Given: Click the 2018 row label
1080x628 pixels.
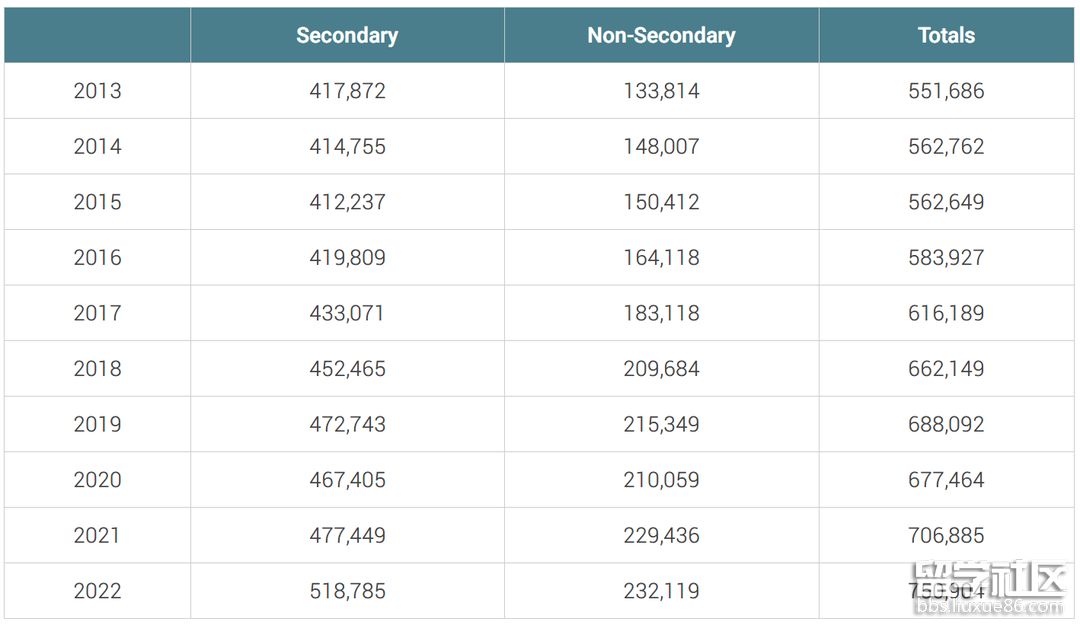Looking at the screenshot, I should click(97, 369).
